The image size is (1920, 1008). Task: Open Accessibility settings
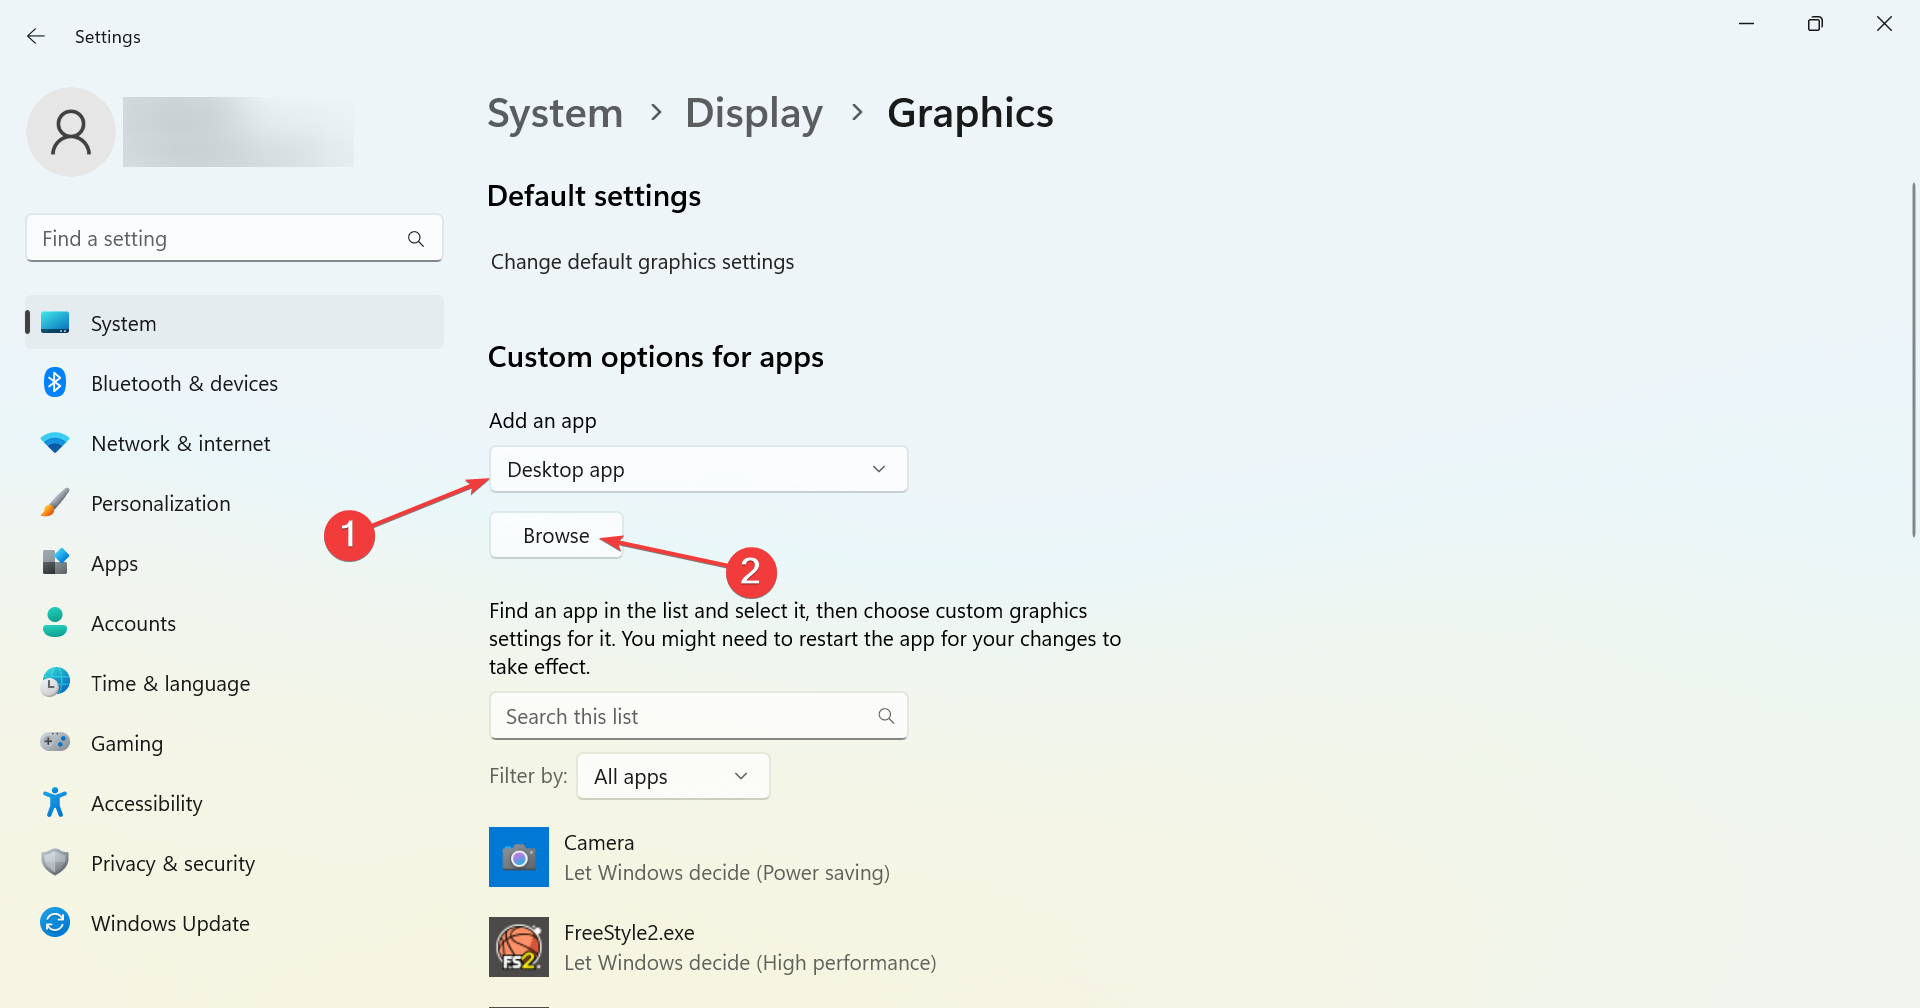[234, 803]
